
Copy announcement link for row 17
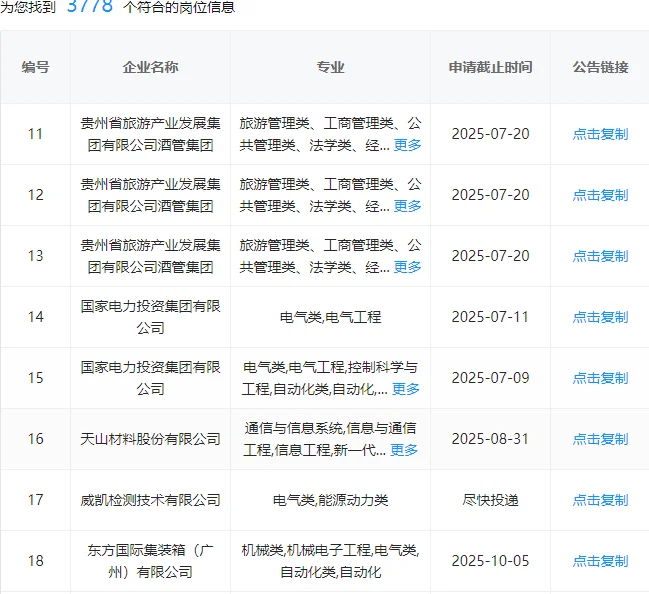(x=600, y=500)
